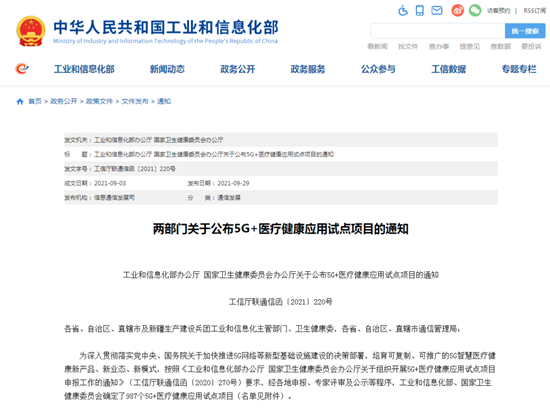Image resolution: width=550 pixels, height=412 pixels.
Task: Open the 公众参与 navigation menu
Action: (378, 69)
